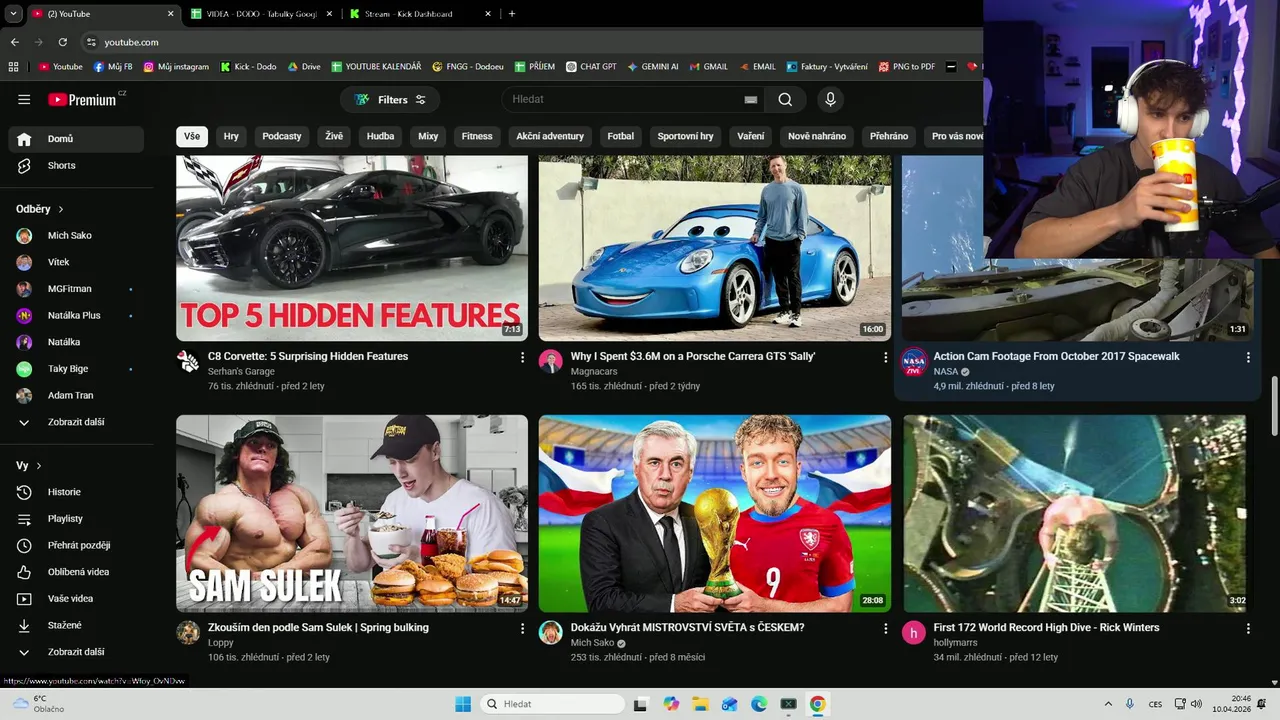The width and height of the screenshot is (1280, 720).
Task: Open NASA channel avatar
Action: tap(914, 361)
